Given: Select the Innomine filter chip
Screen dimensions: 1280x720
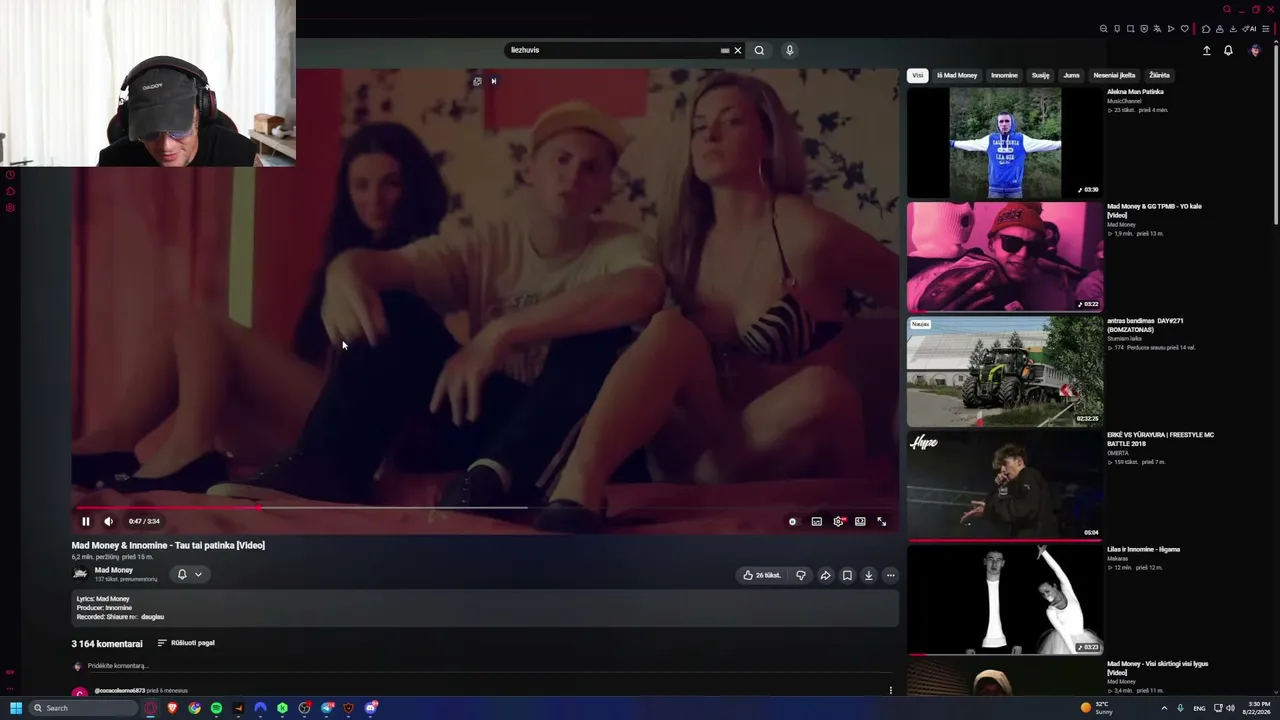Looking at the screenshot, I should click(x=1004, y=75).
